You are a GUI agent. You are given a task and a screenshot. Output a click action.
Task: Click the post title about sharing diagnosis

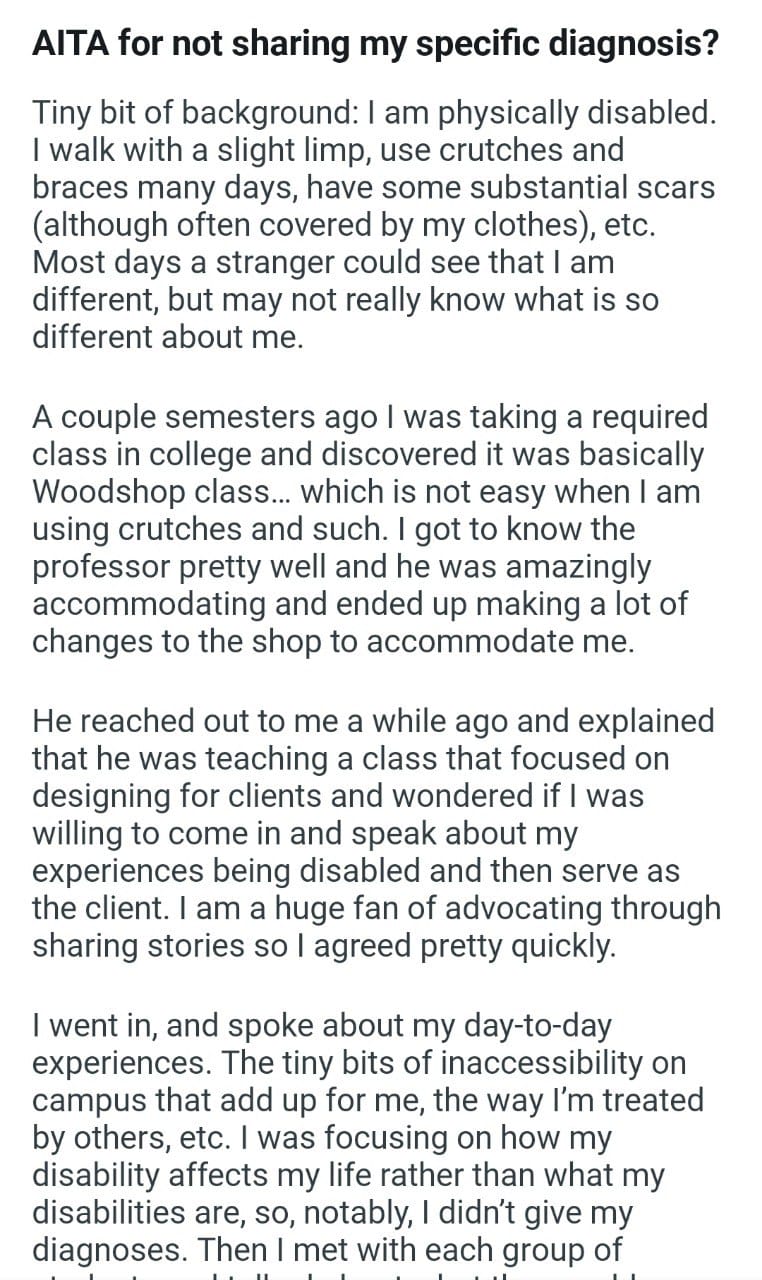pyautogui.click(x=375, y=46)
